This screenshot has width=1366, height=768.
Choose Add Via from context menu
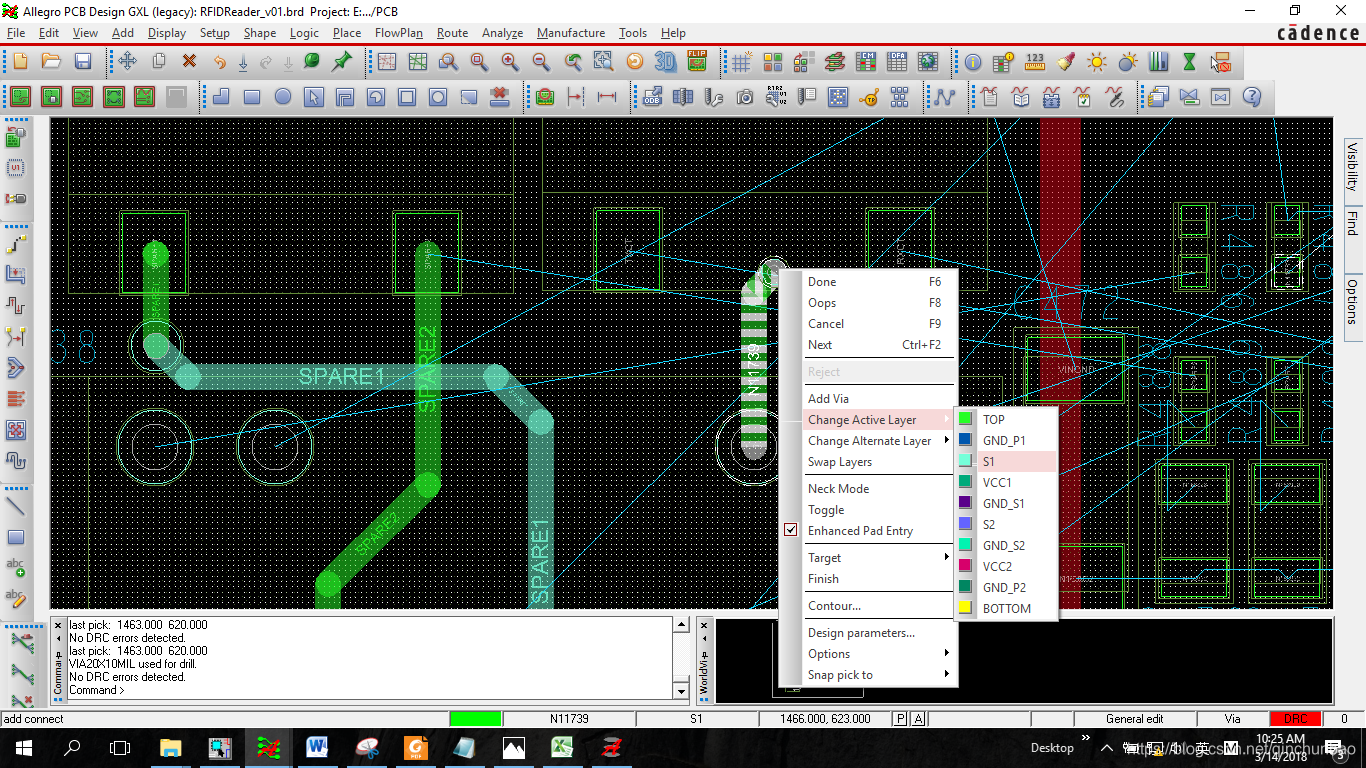coord(828,399)
